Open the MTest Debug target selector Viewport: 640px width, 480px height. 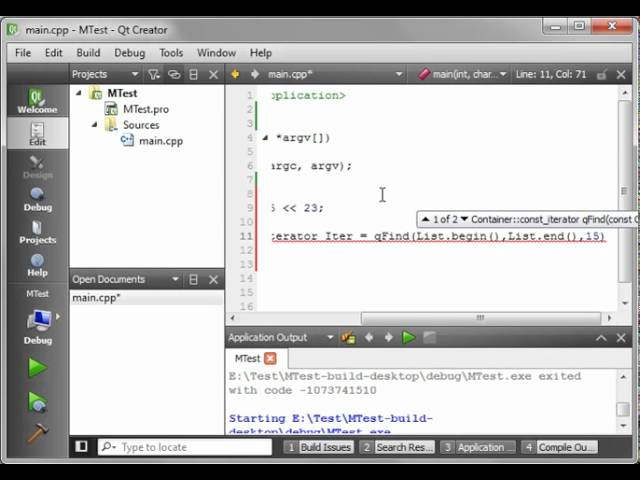tap(38, 322)
